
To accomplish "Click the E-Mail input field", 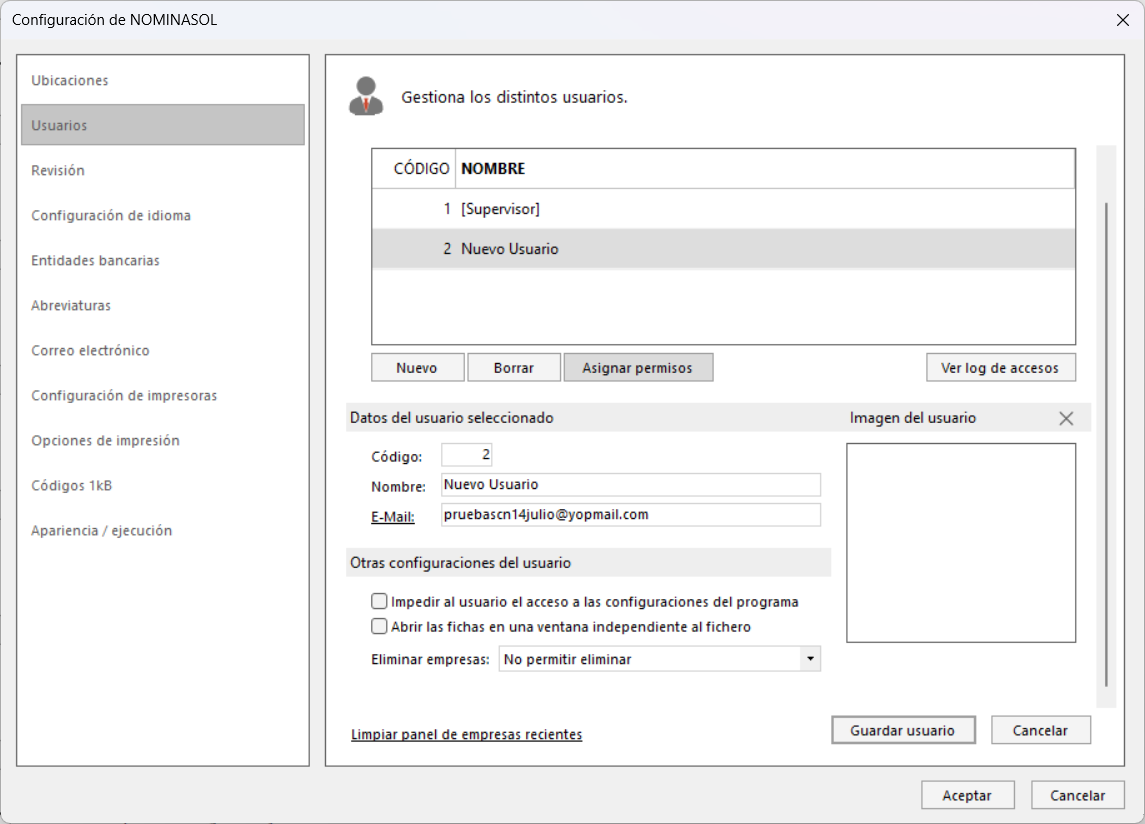I will point(631,514).
